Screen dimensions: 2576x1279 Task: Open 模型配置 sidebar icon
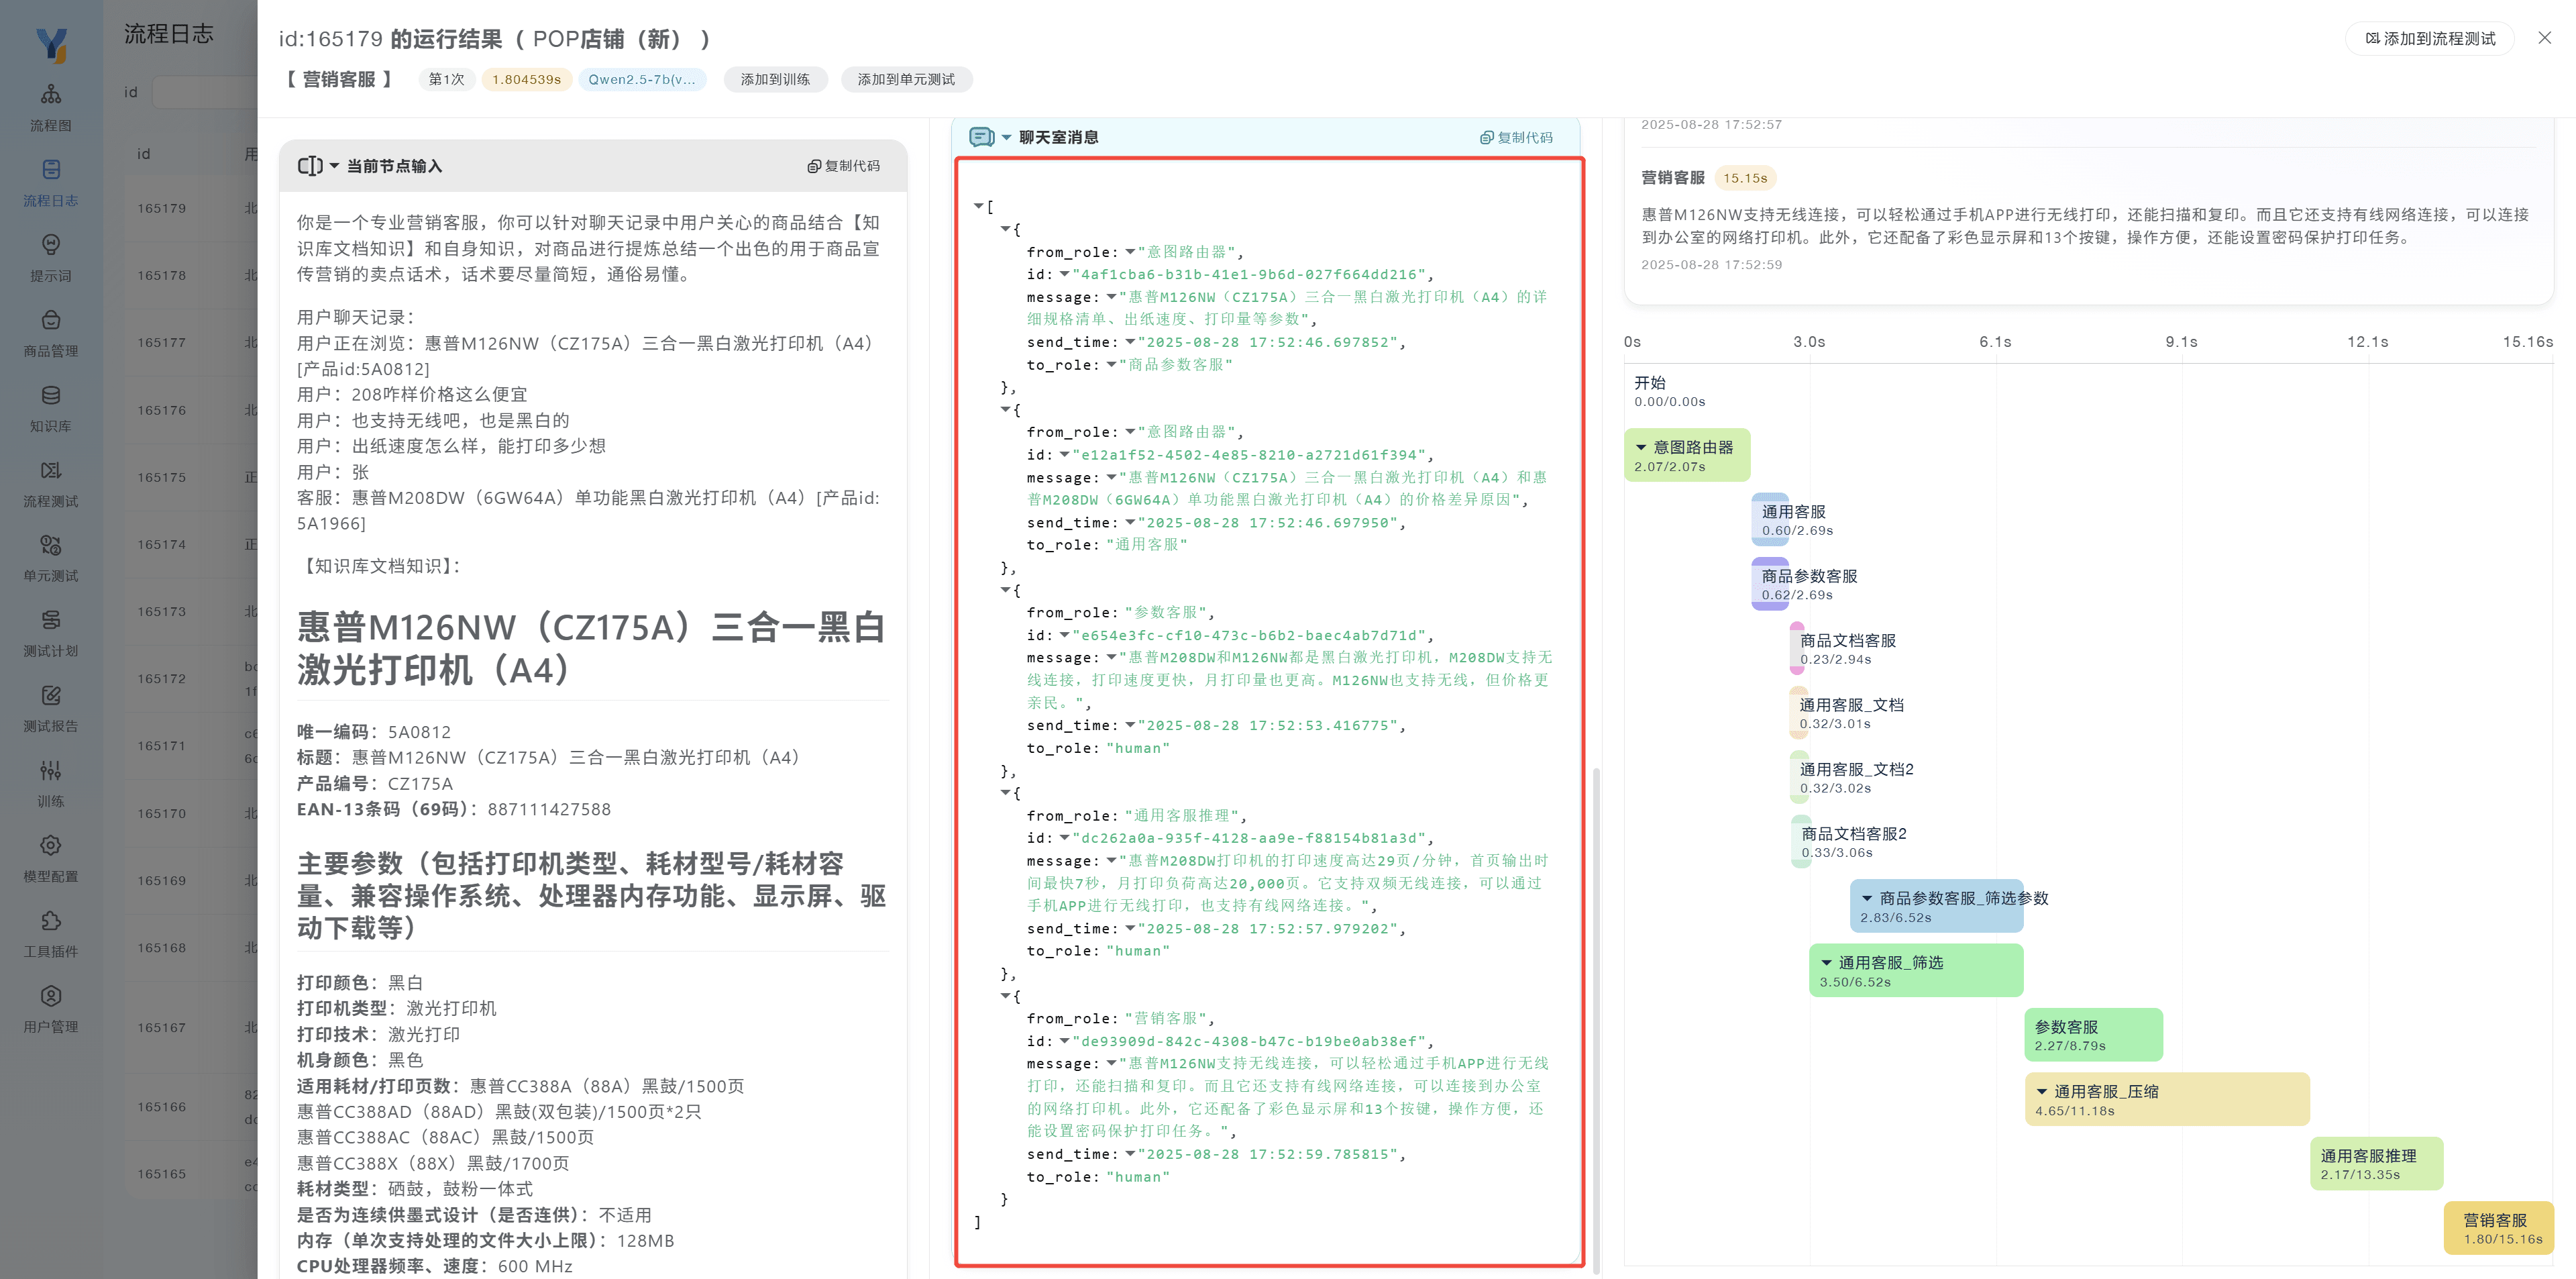51,846
